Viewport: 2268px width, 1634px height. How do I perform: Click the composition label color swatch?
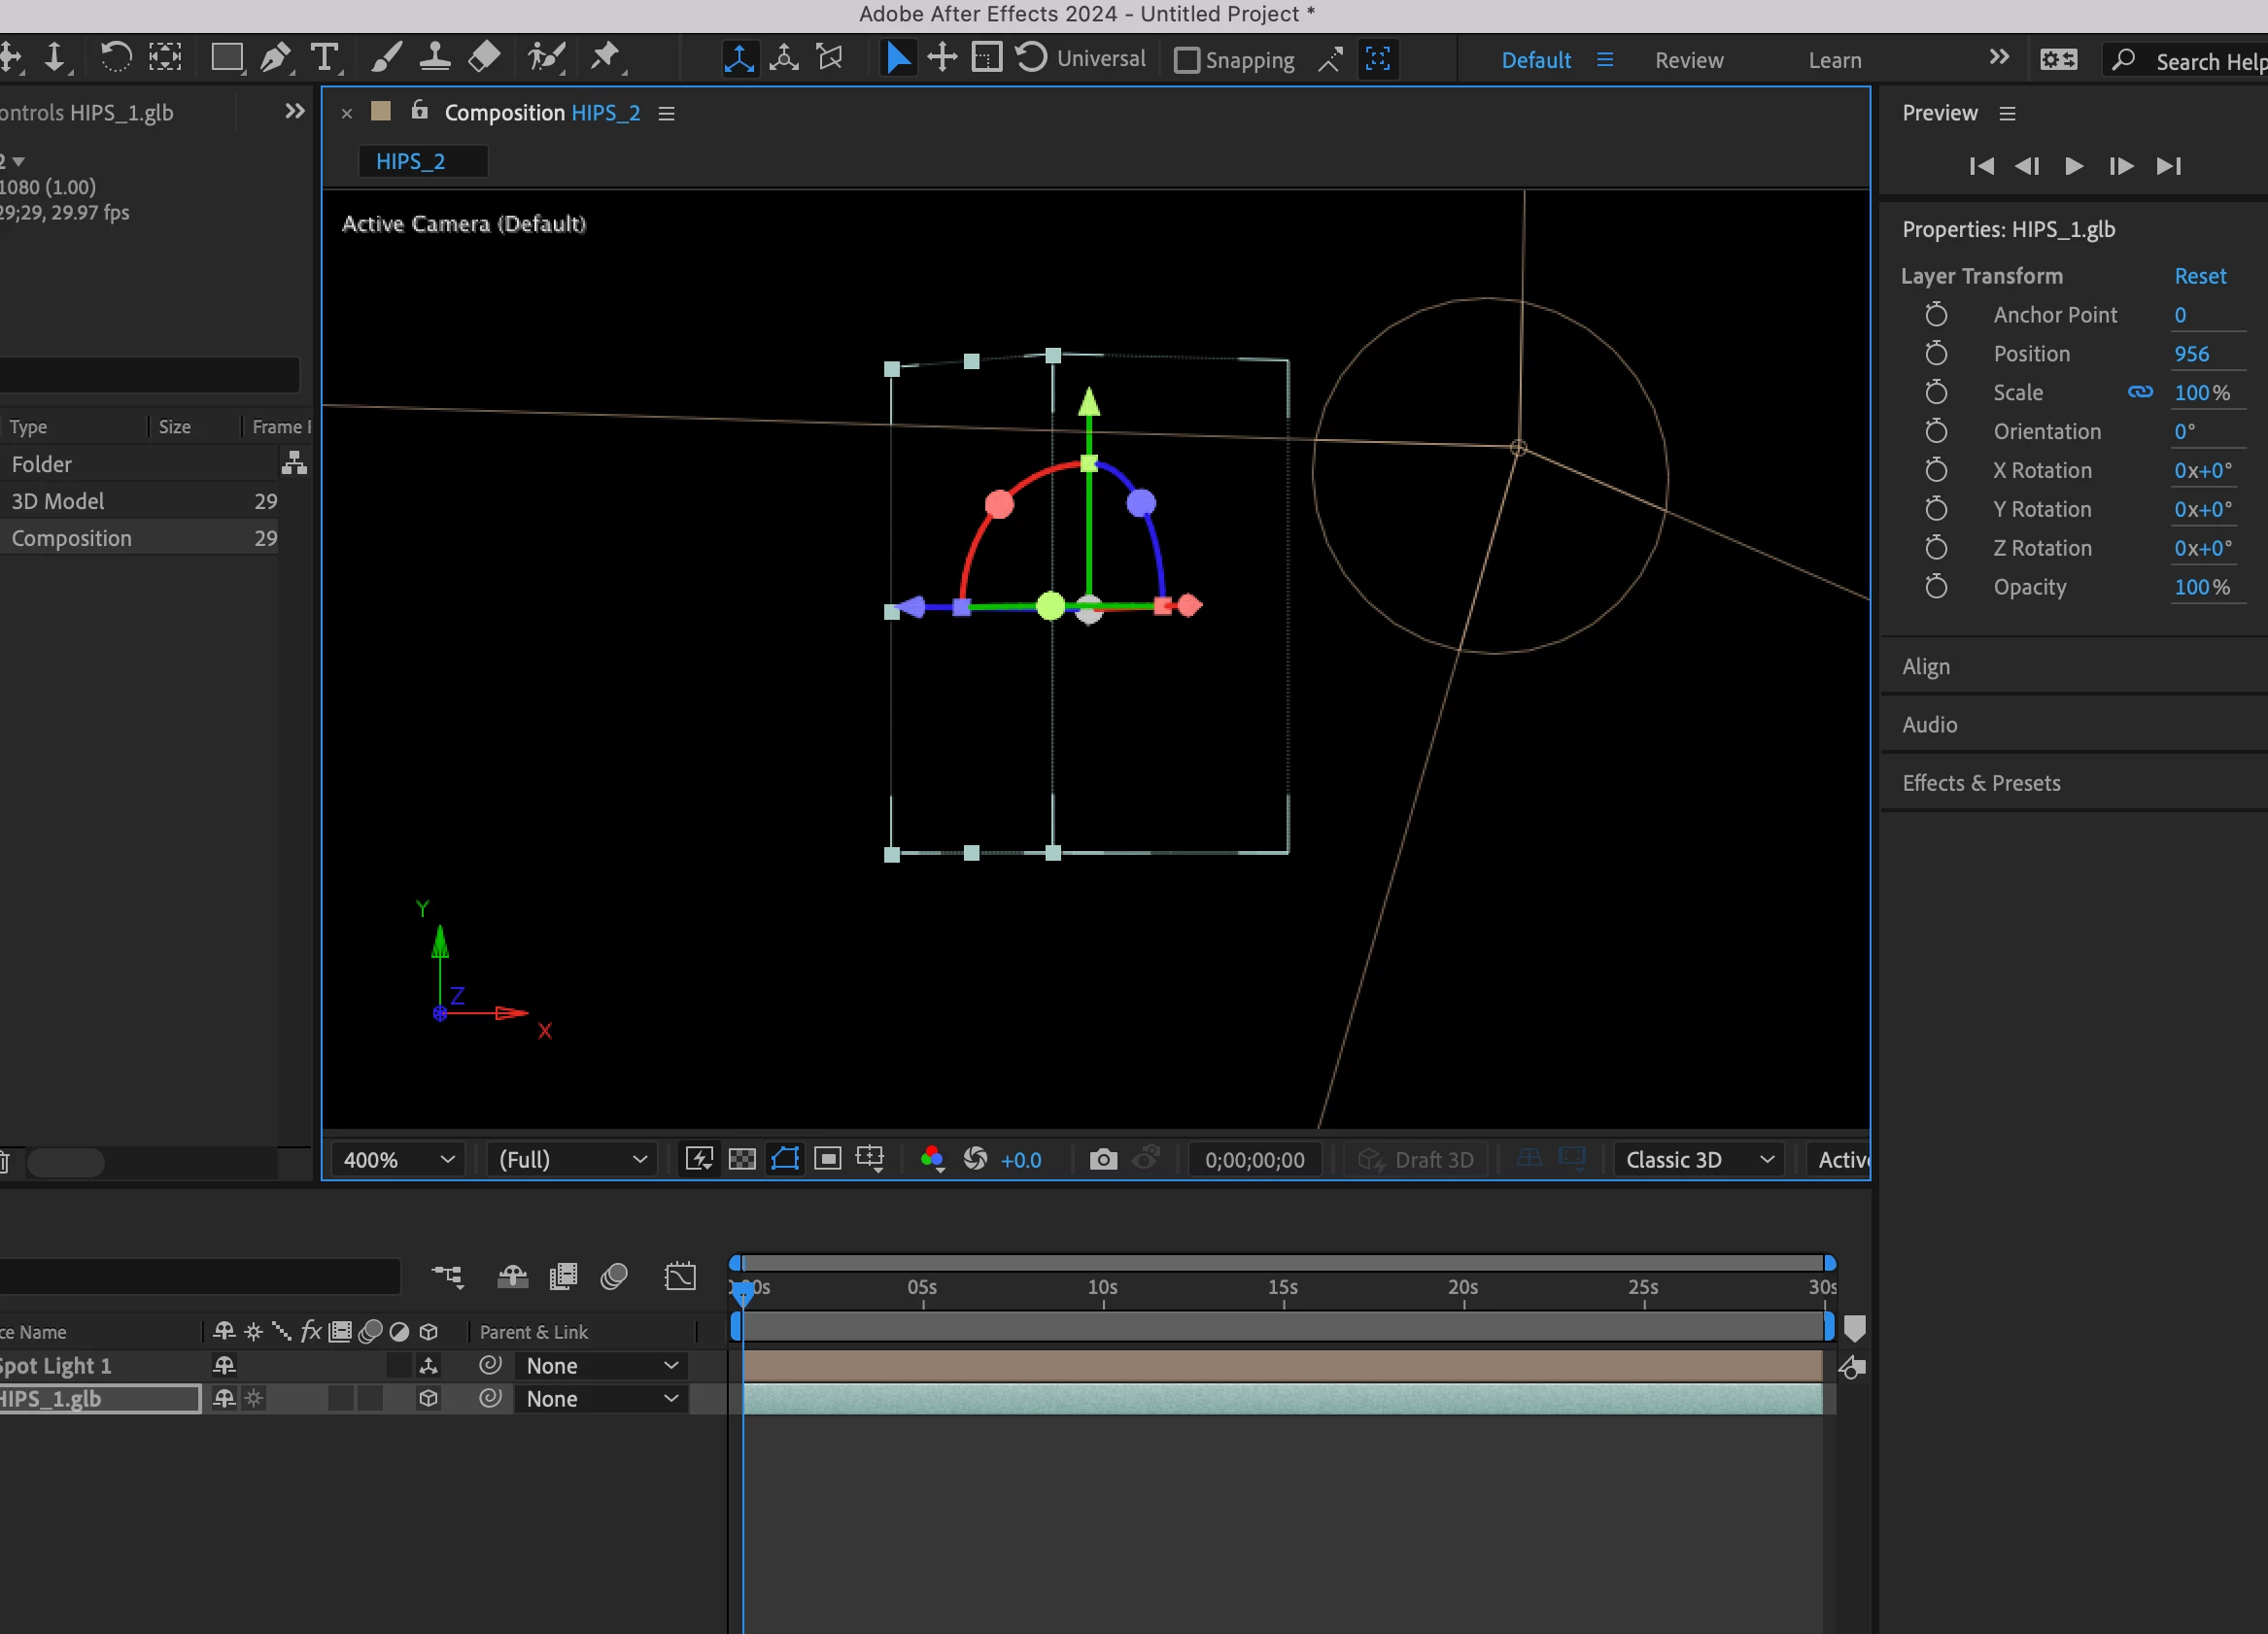click(381, 111)
